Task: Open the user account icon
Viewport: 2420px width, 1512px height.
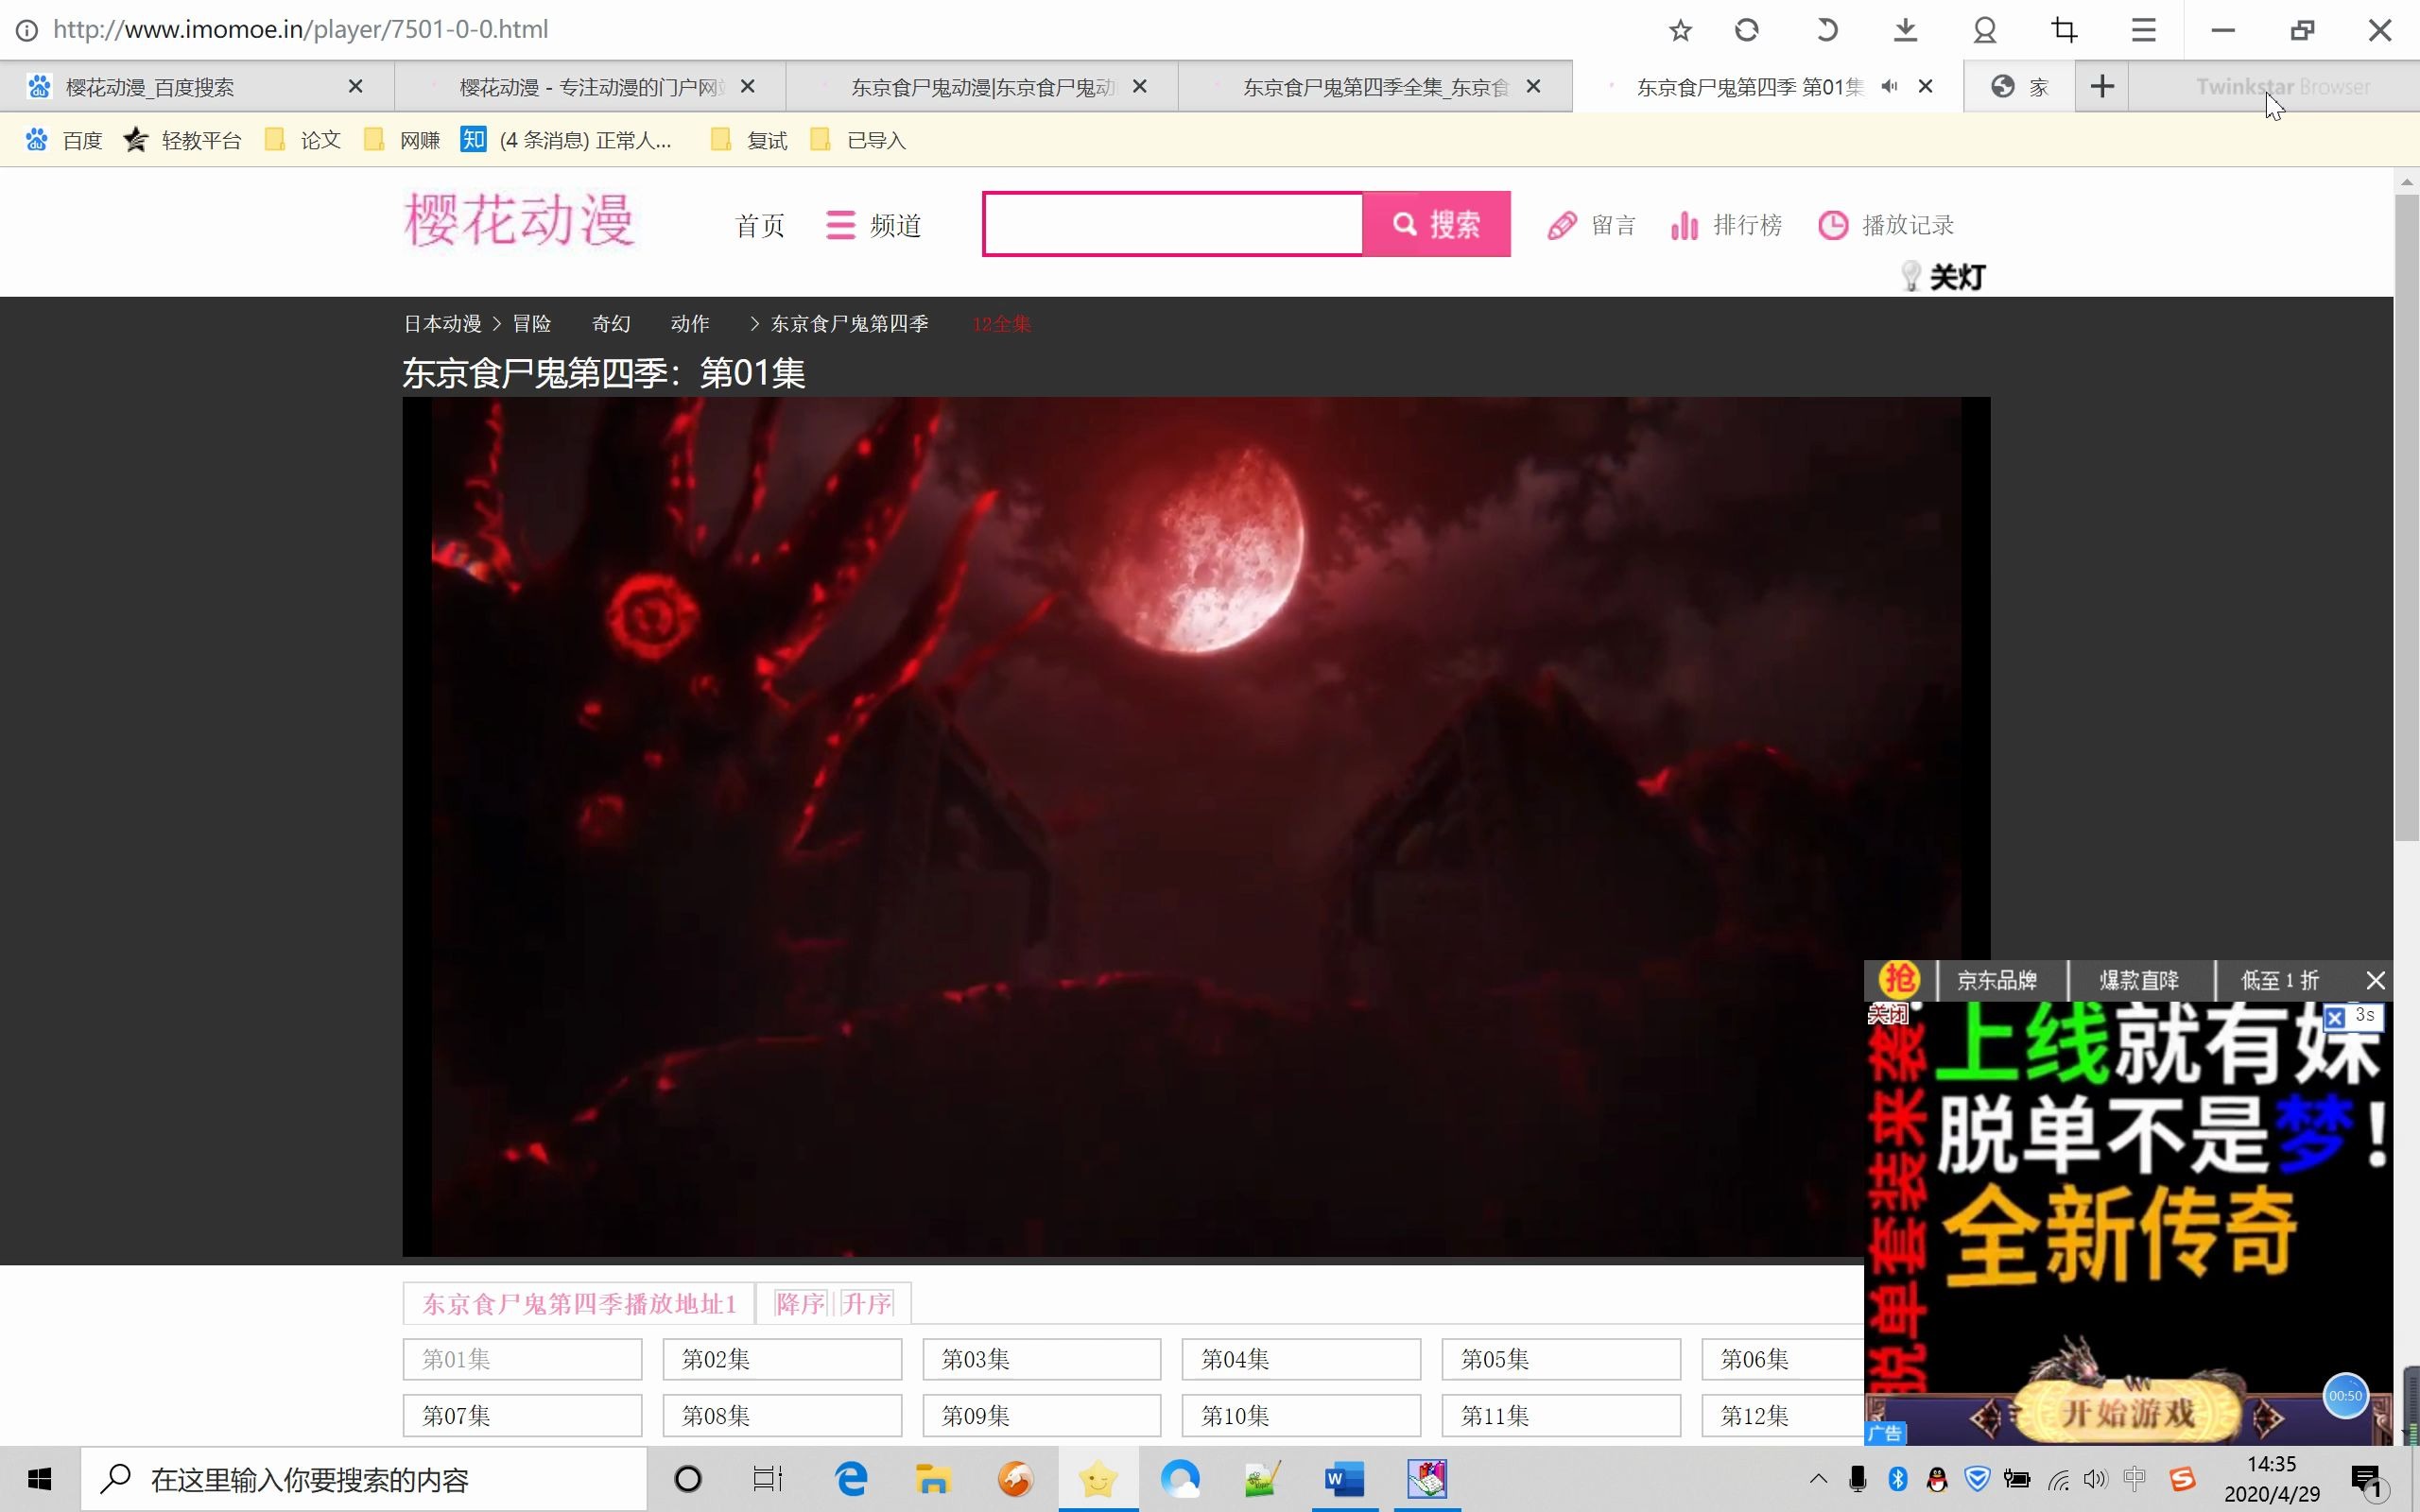Action: point(1985,30)
